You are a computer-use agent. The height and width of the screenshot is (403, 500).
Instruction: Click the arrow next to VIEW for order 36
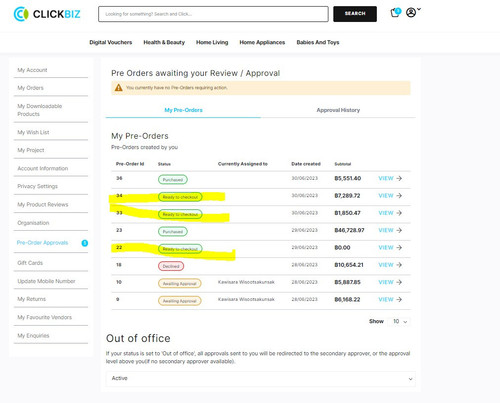(399, 178)
